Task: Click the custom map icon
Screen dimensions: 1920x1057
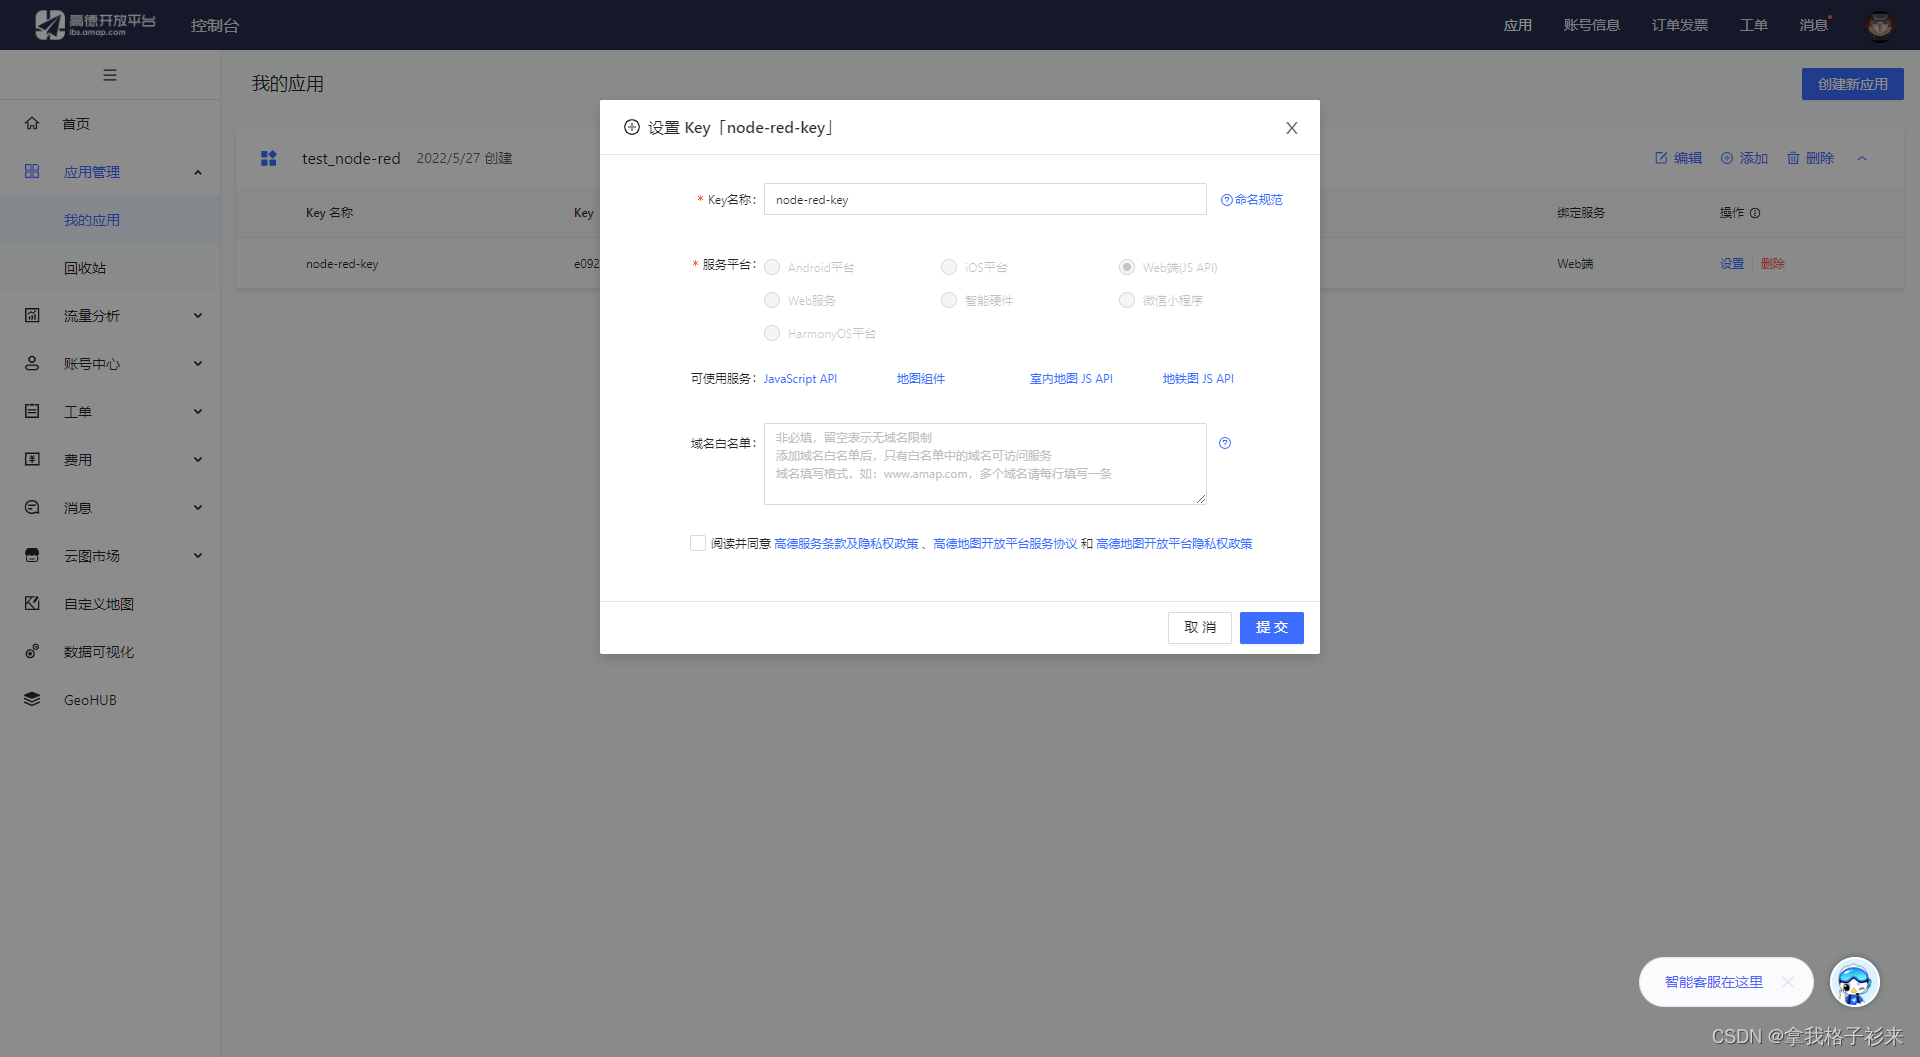Action: (x=32, y=603)
